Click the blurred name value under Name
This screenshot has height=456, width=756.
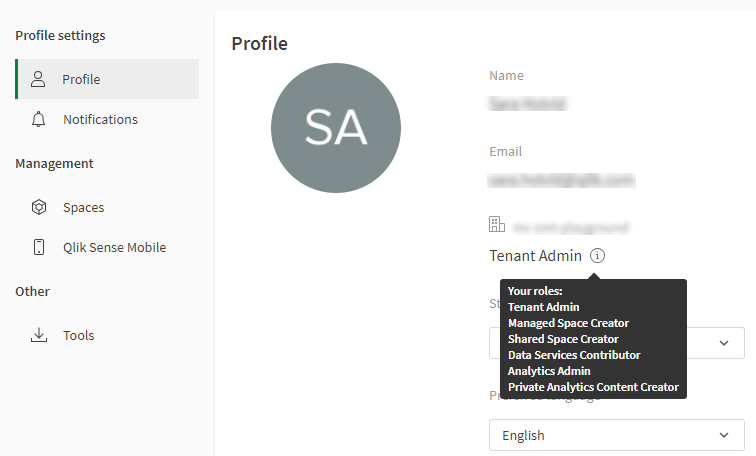[527, 103]
